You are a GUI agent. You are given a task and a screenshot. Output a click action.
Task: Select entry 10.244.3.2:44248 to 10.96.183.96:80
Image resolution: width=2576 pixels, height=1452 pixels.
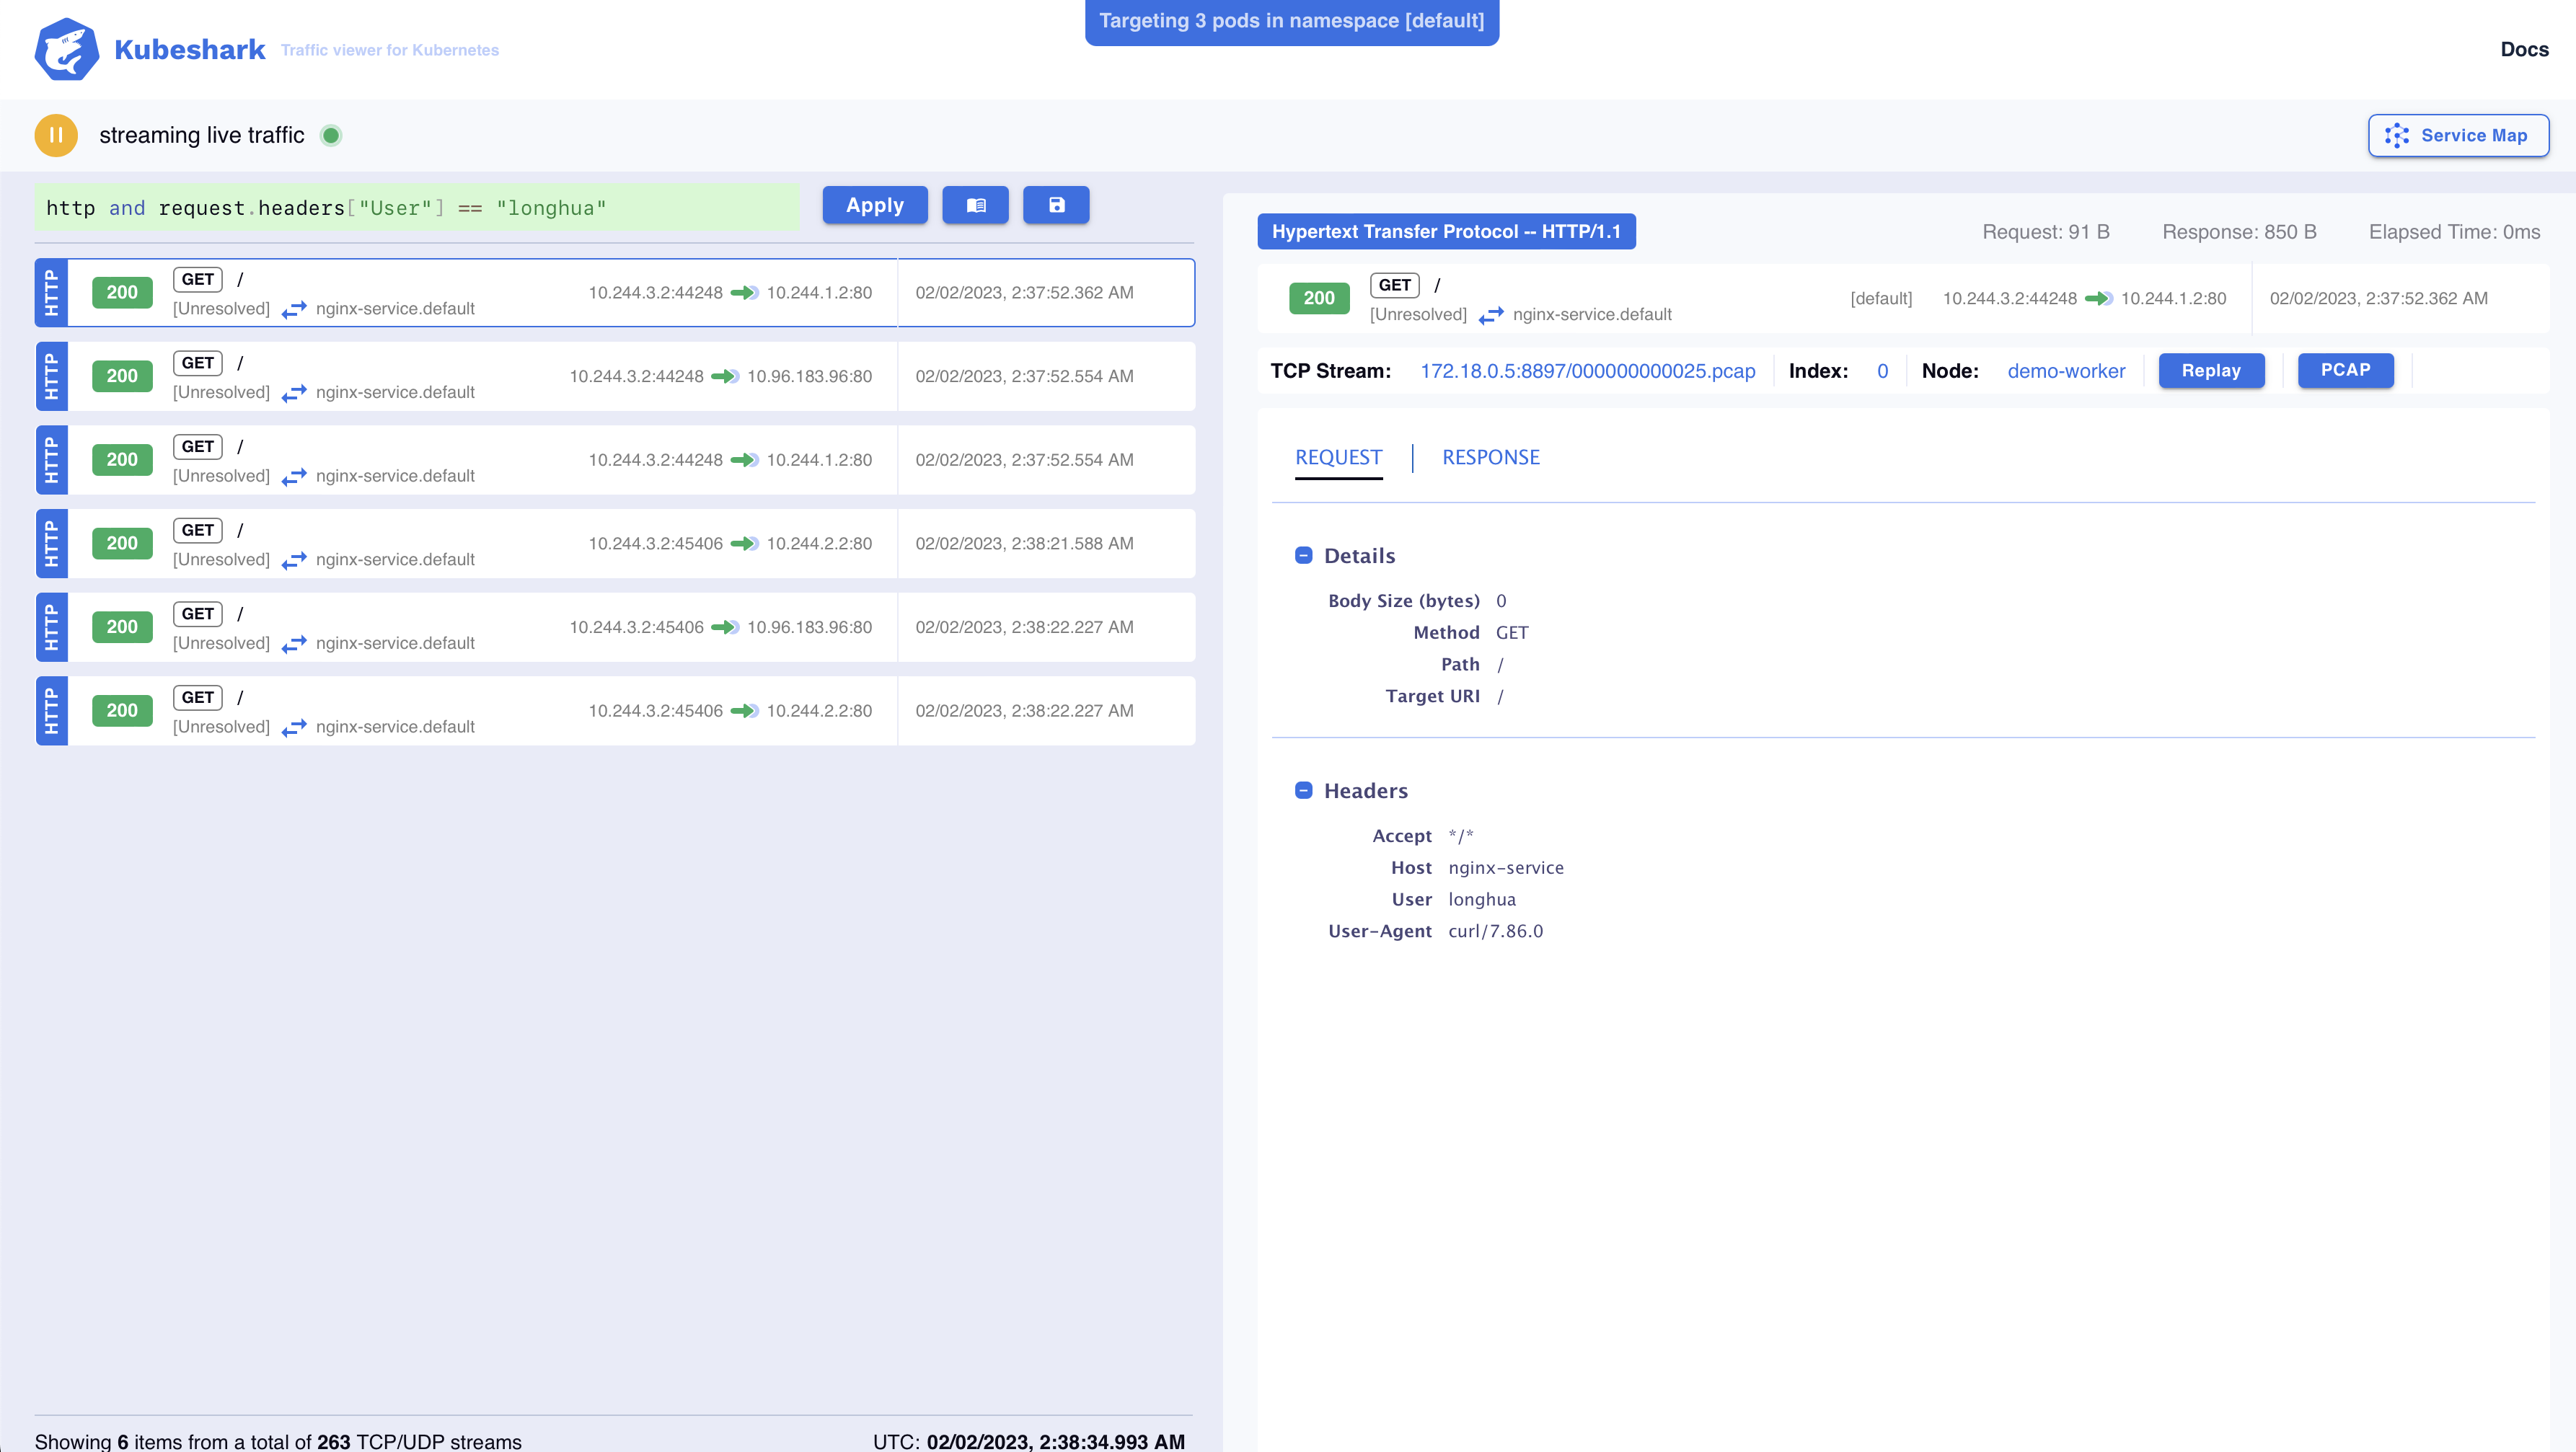click(x=615, y=376)
